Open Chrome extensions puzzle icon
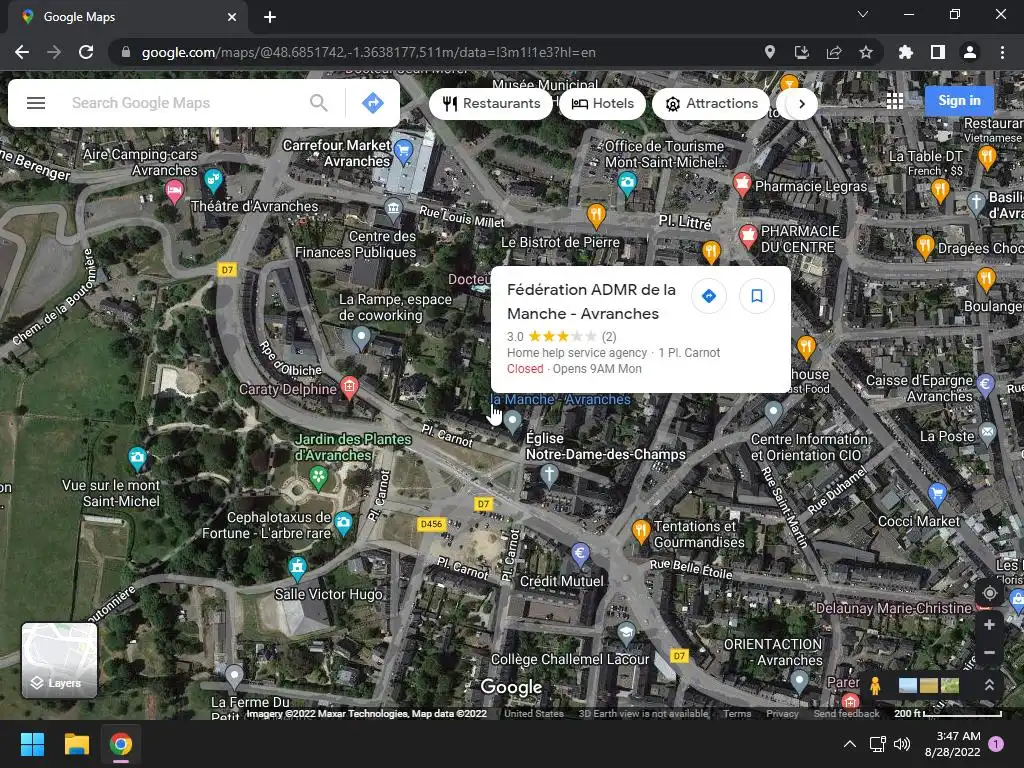Image resolution: width=1024 pixels, height=768 pixels. coord(906,52)
